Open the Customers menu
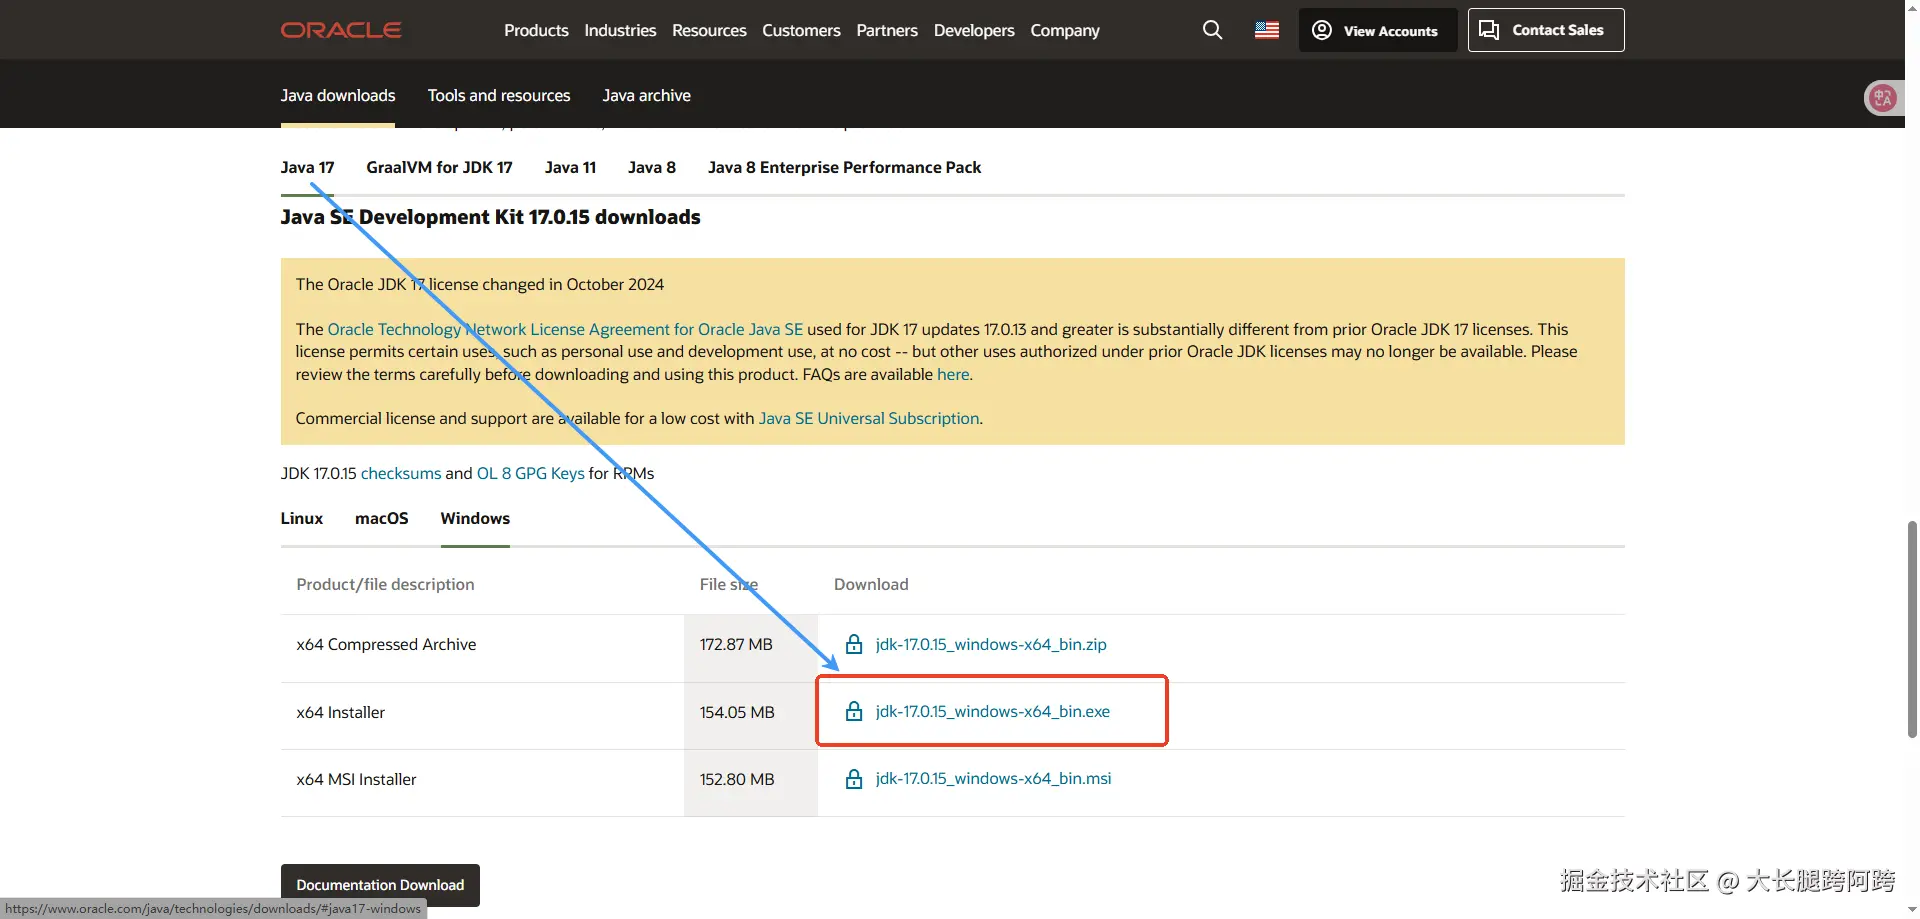The image size is (1920, 919). (x=801, y=30)
